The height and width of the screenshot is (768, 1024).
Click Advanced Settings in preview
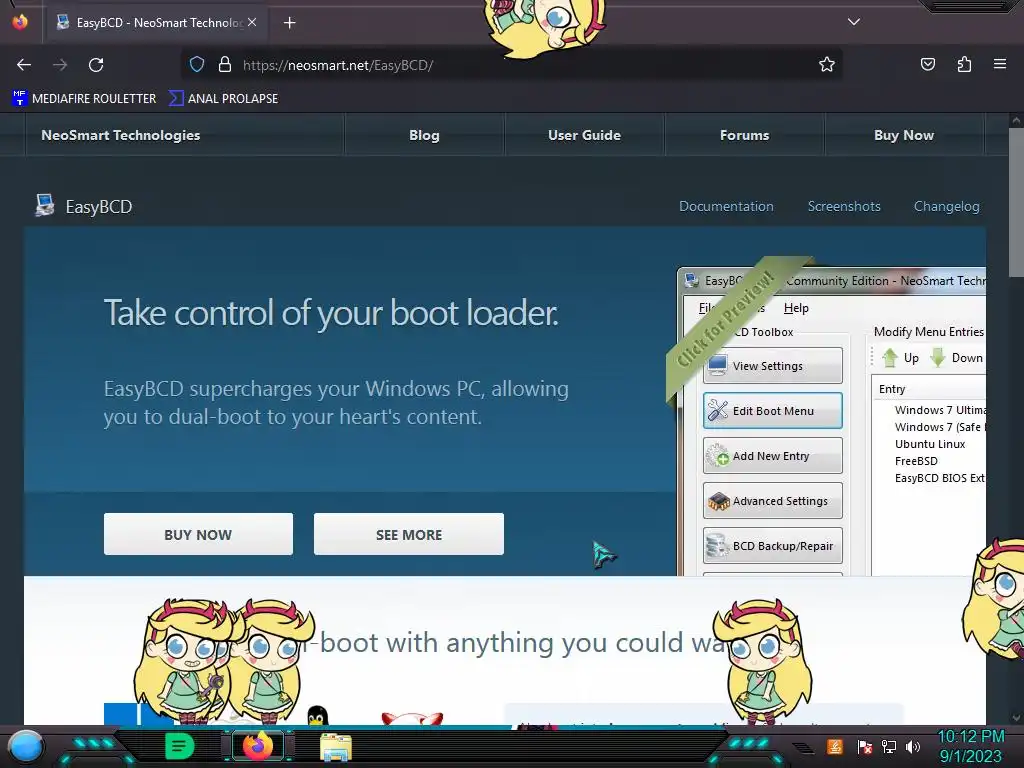[x=773, y=501]
